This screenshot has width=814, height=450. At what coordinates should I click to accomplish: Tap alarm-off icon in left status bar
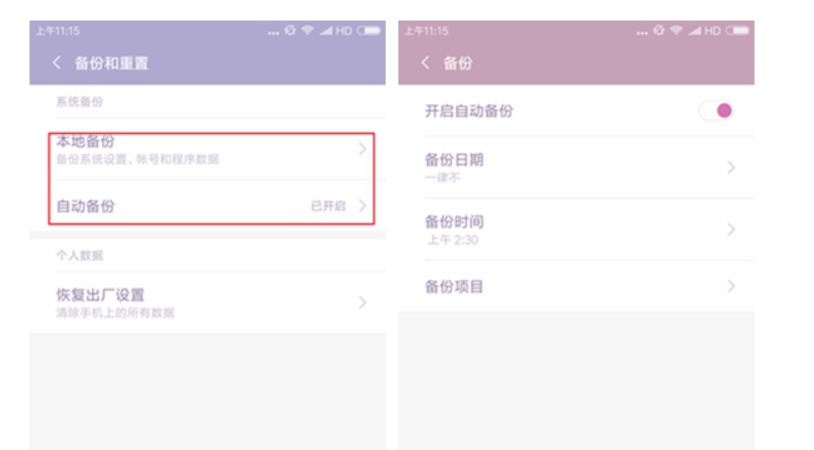point(290,31)
